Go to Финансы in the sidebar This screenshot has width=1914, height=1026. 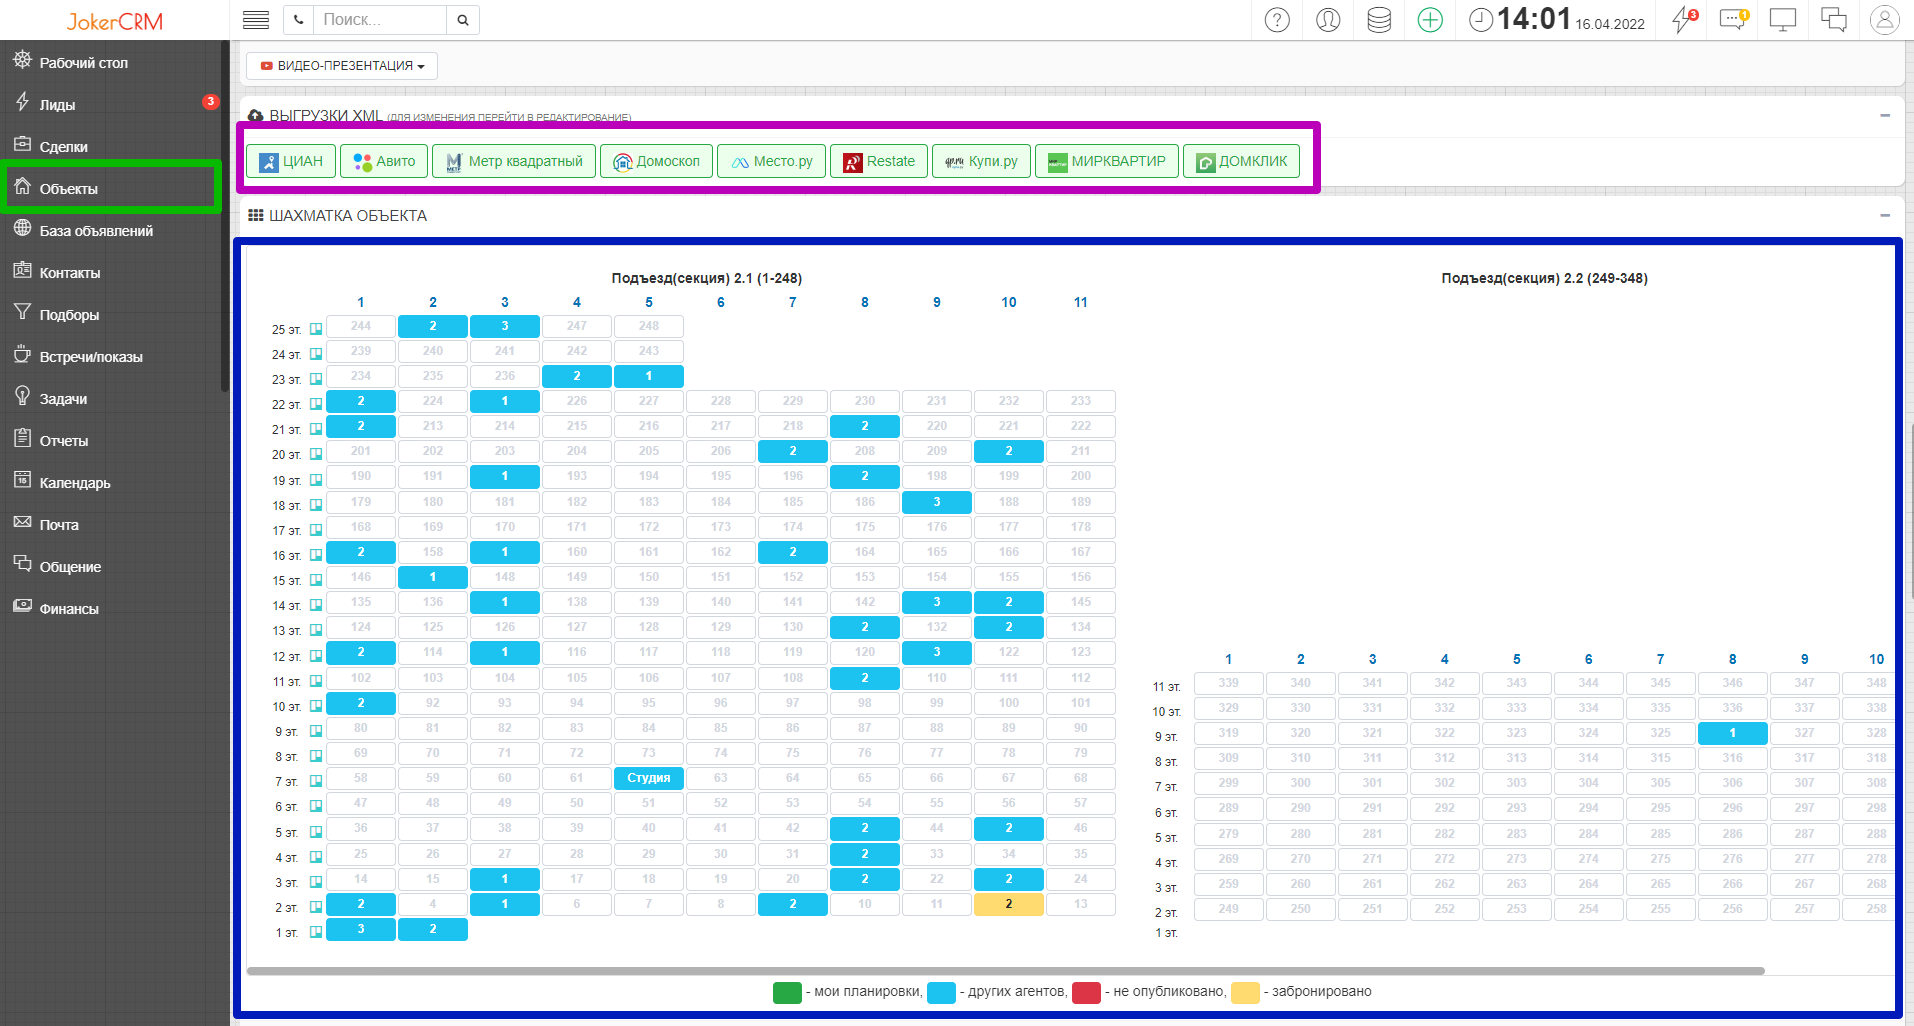[x=68, y=609]
